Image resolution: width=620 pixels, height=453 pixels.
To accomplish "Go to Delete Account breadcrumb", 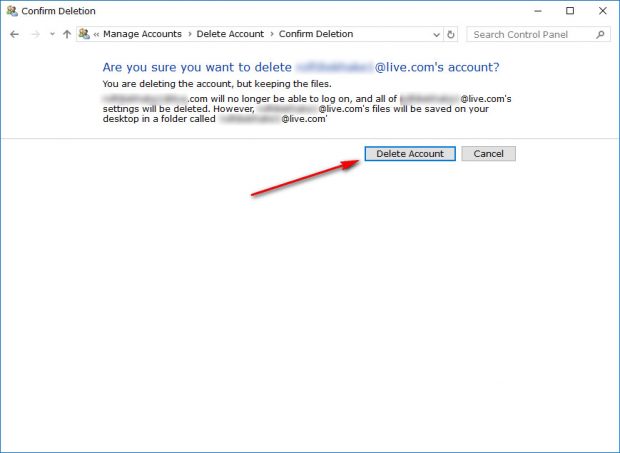I will click(230, 34).
